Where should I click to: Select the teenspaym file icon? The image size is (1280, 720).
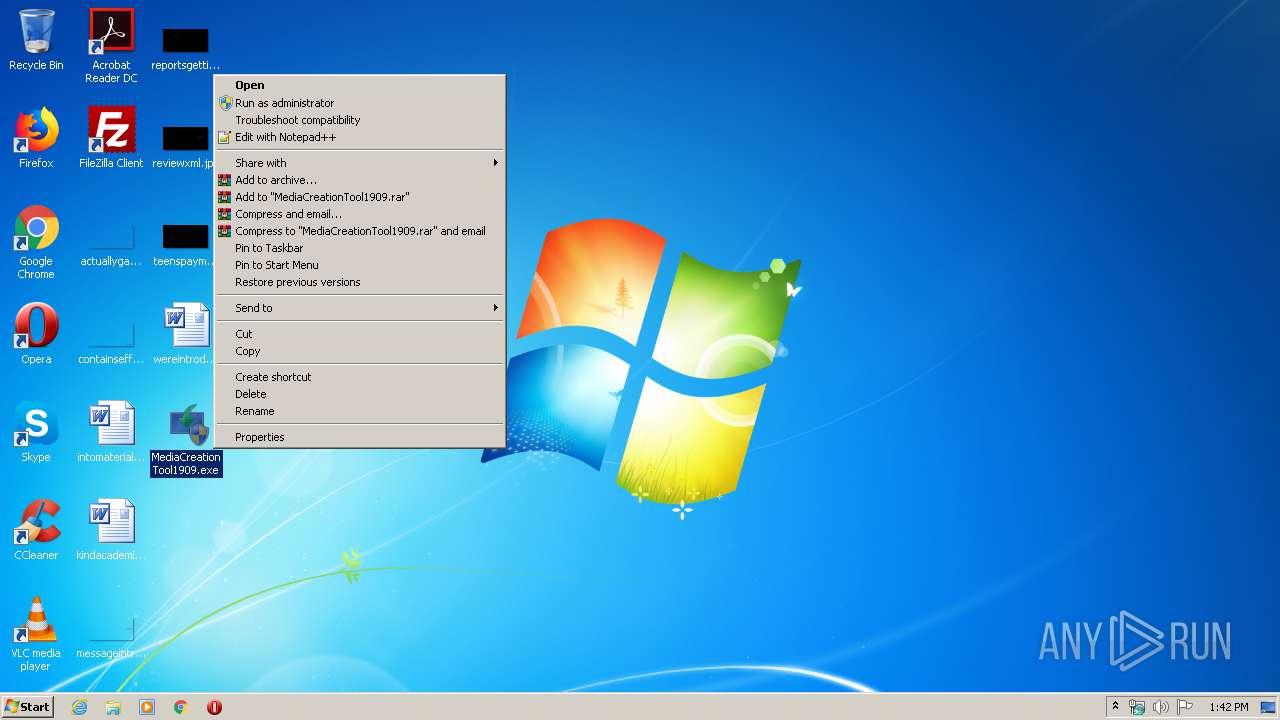(184, 244)
